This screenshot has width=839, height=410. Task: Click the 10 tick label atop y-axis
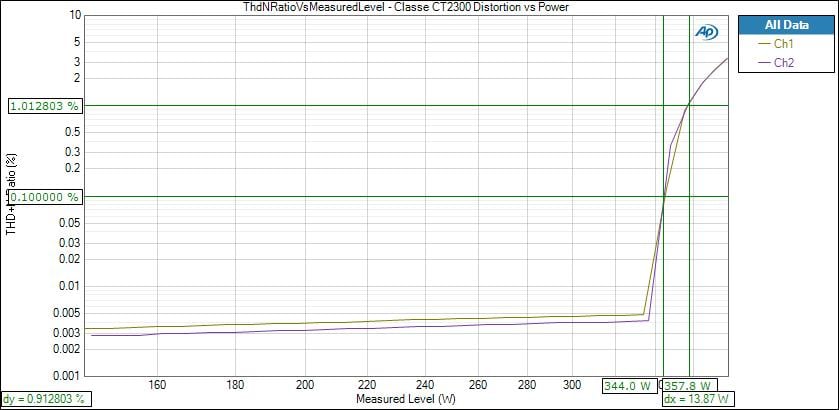pyautogui.click(x=75, y=16)
